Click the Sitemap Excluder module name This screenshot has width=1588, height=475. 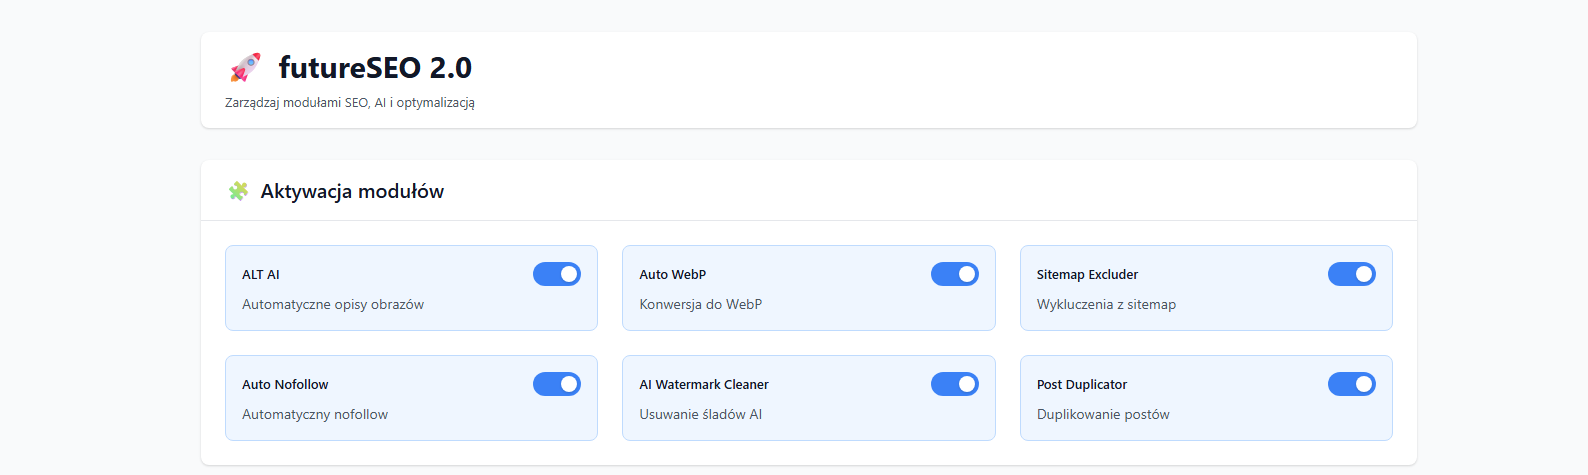click(1087, 274)
